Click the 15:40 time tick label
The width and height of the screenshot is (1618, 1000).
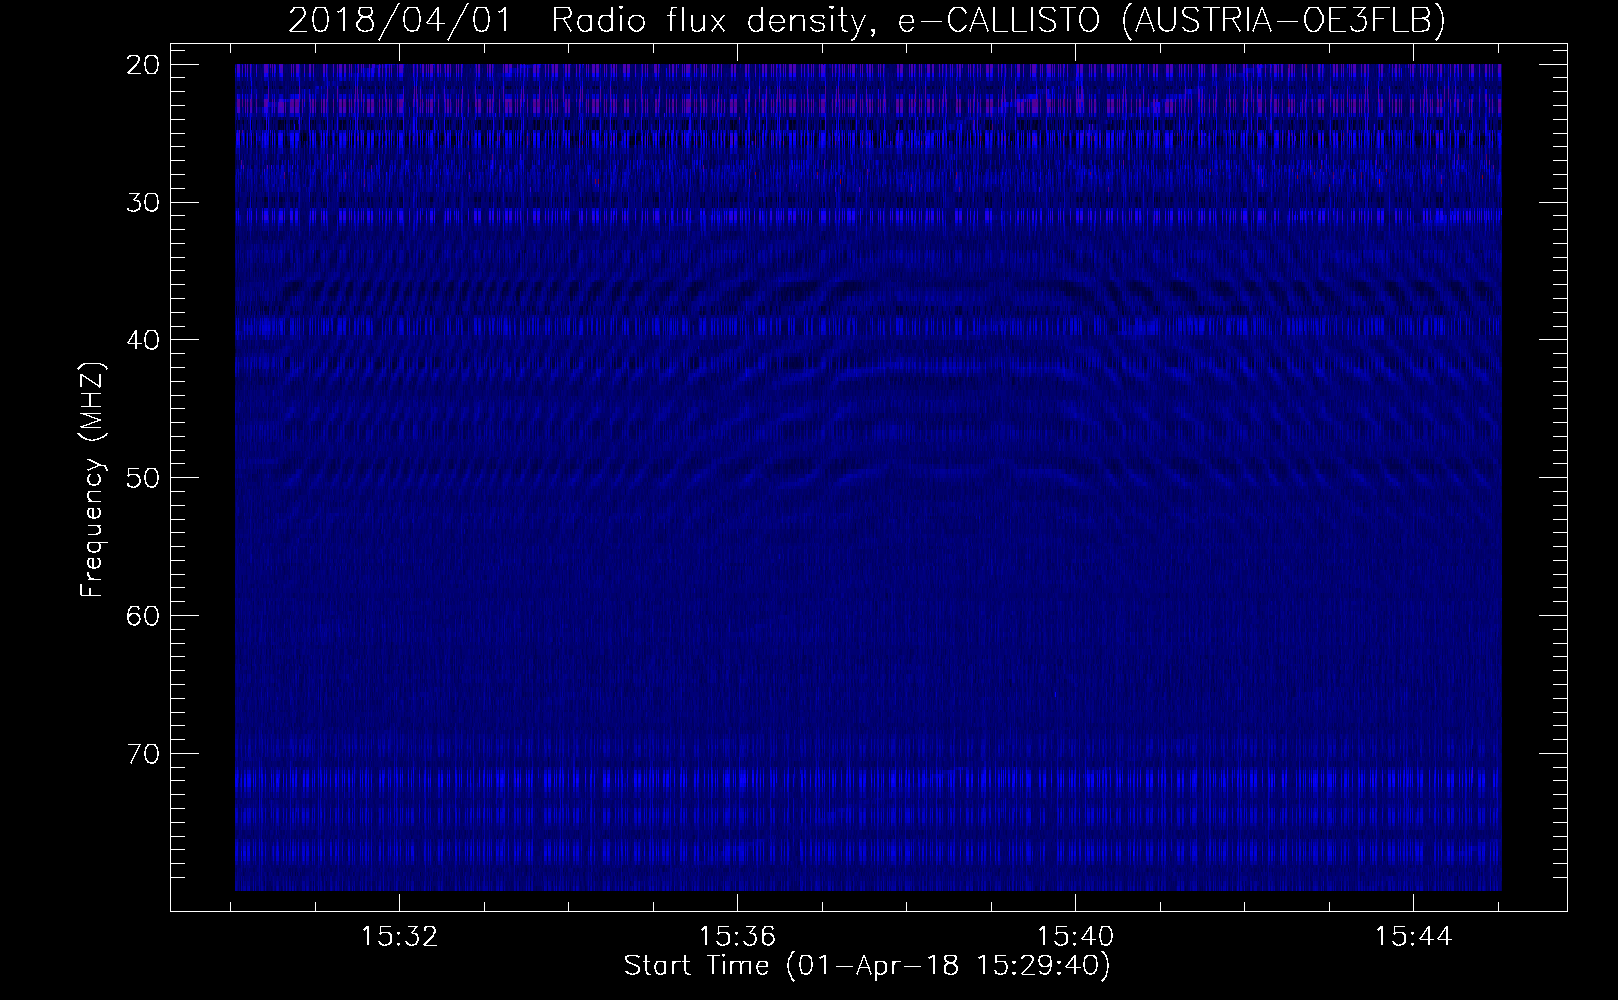click(x=1076, y=937)
